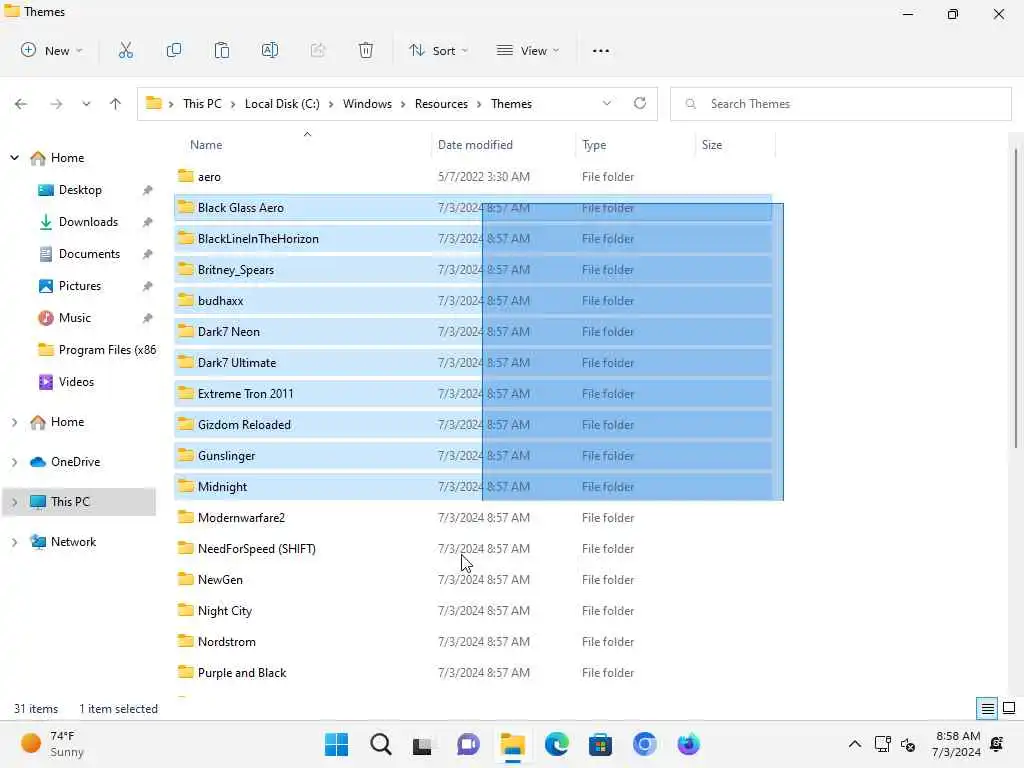1024x768 pixels.
Task: Expand the This PC tree node
Action: (x=14, y=502)
